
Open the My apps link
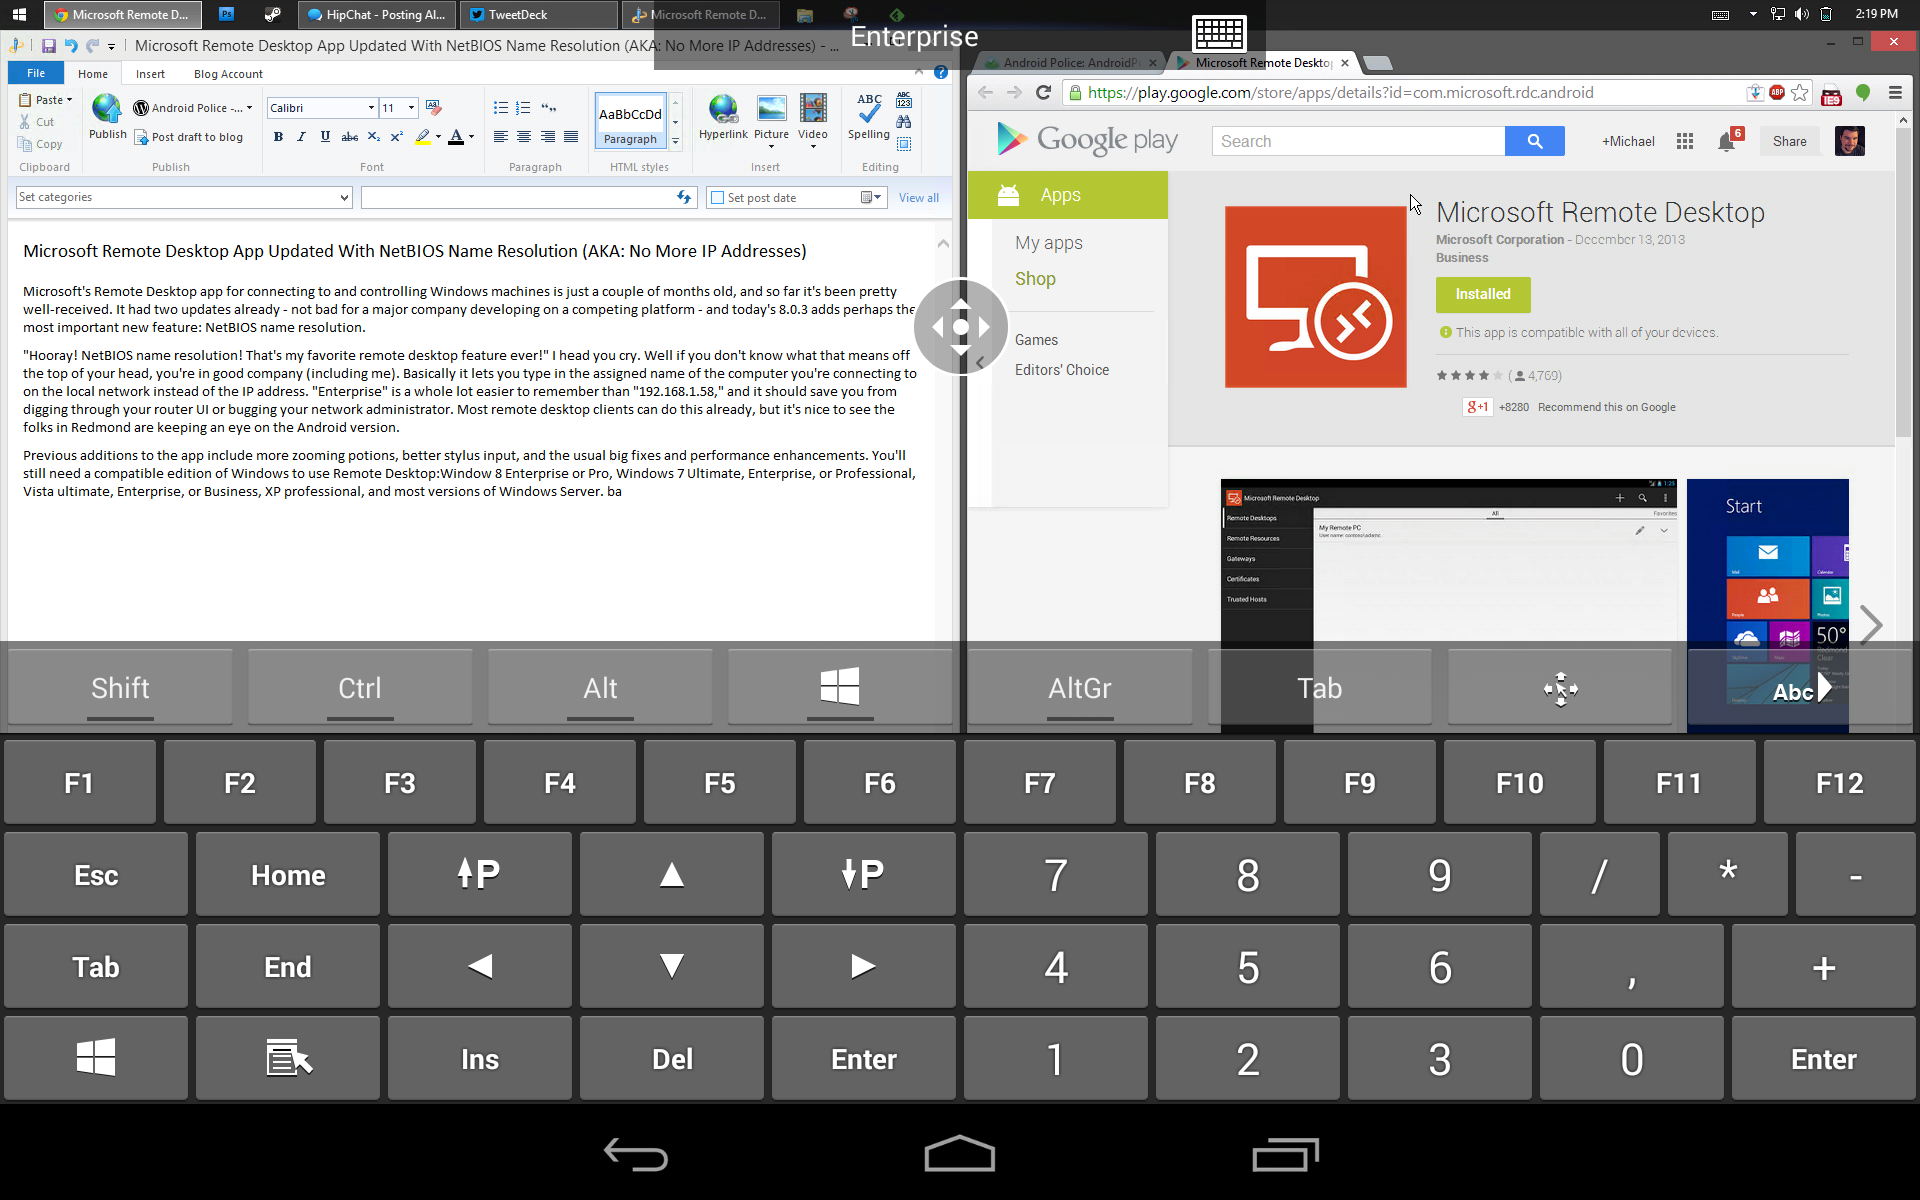tap(1048, 243)
